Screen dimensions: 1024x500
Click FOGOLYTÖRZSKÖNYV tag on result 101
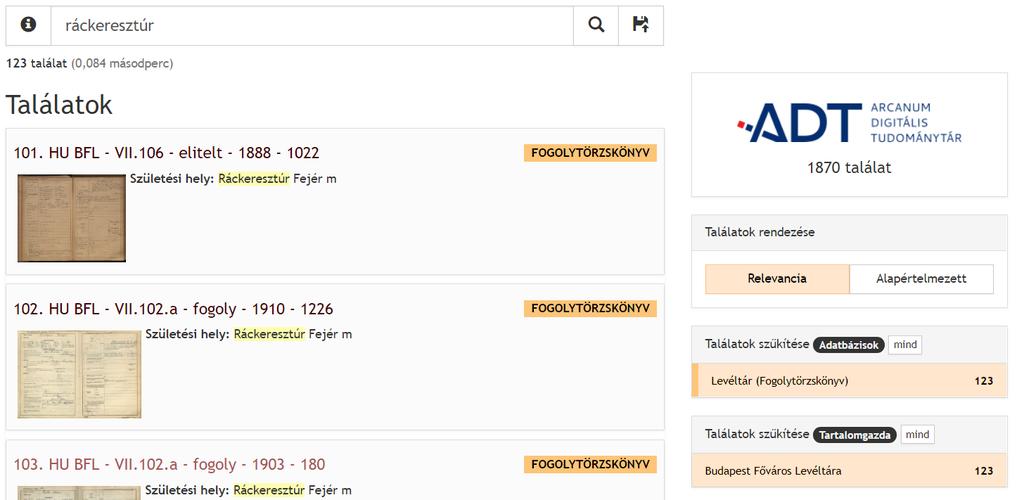coord(589,153)
